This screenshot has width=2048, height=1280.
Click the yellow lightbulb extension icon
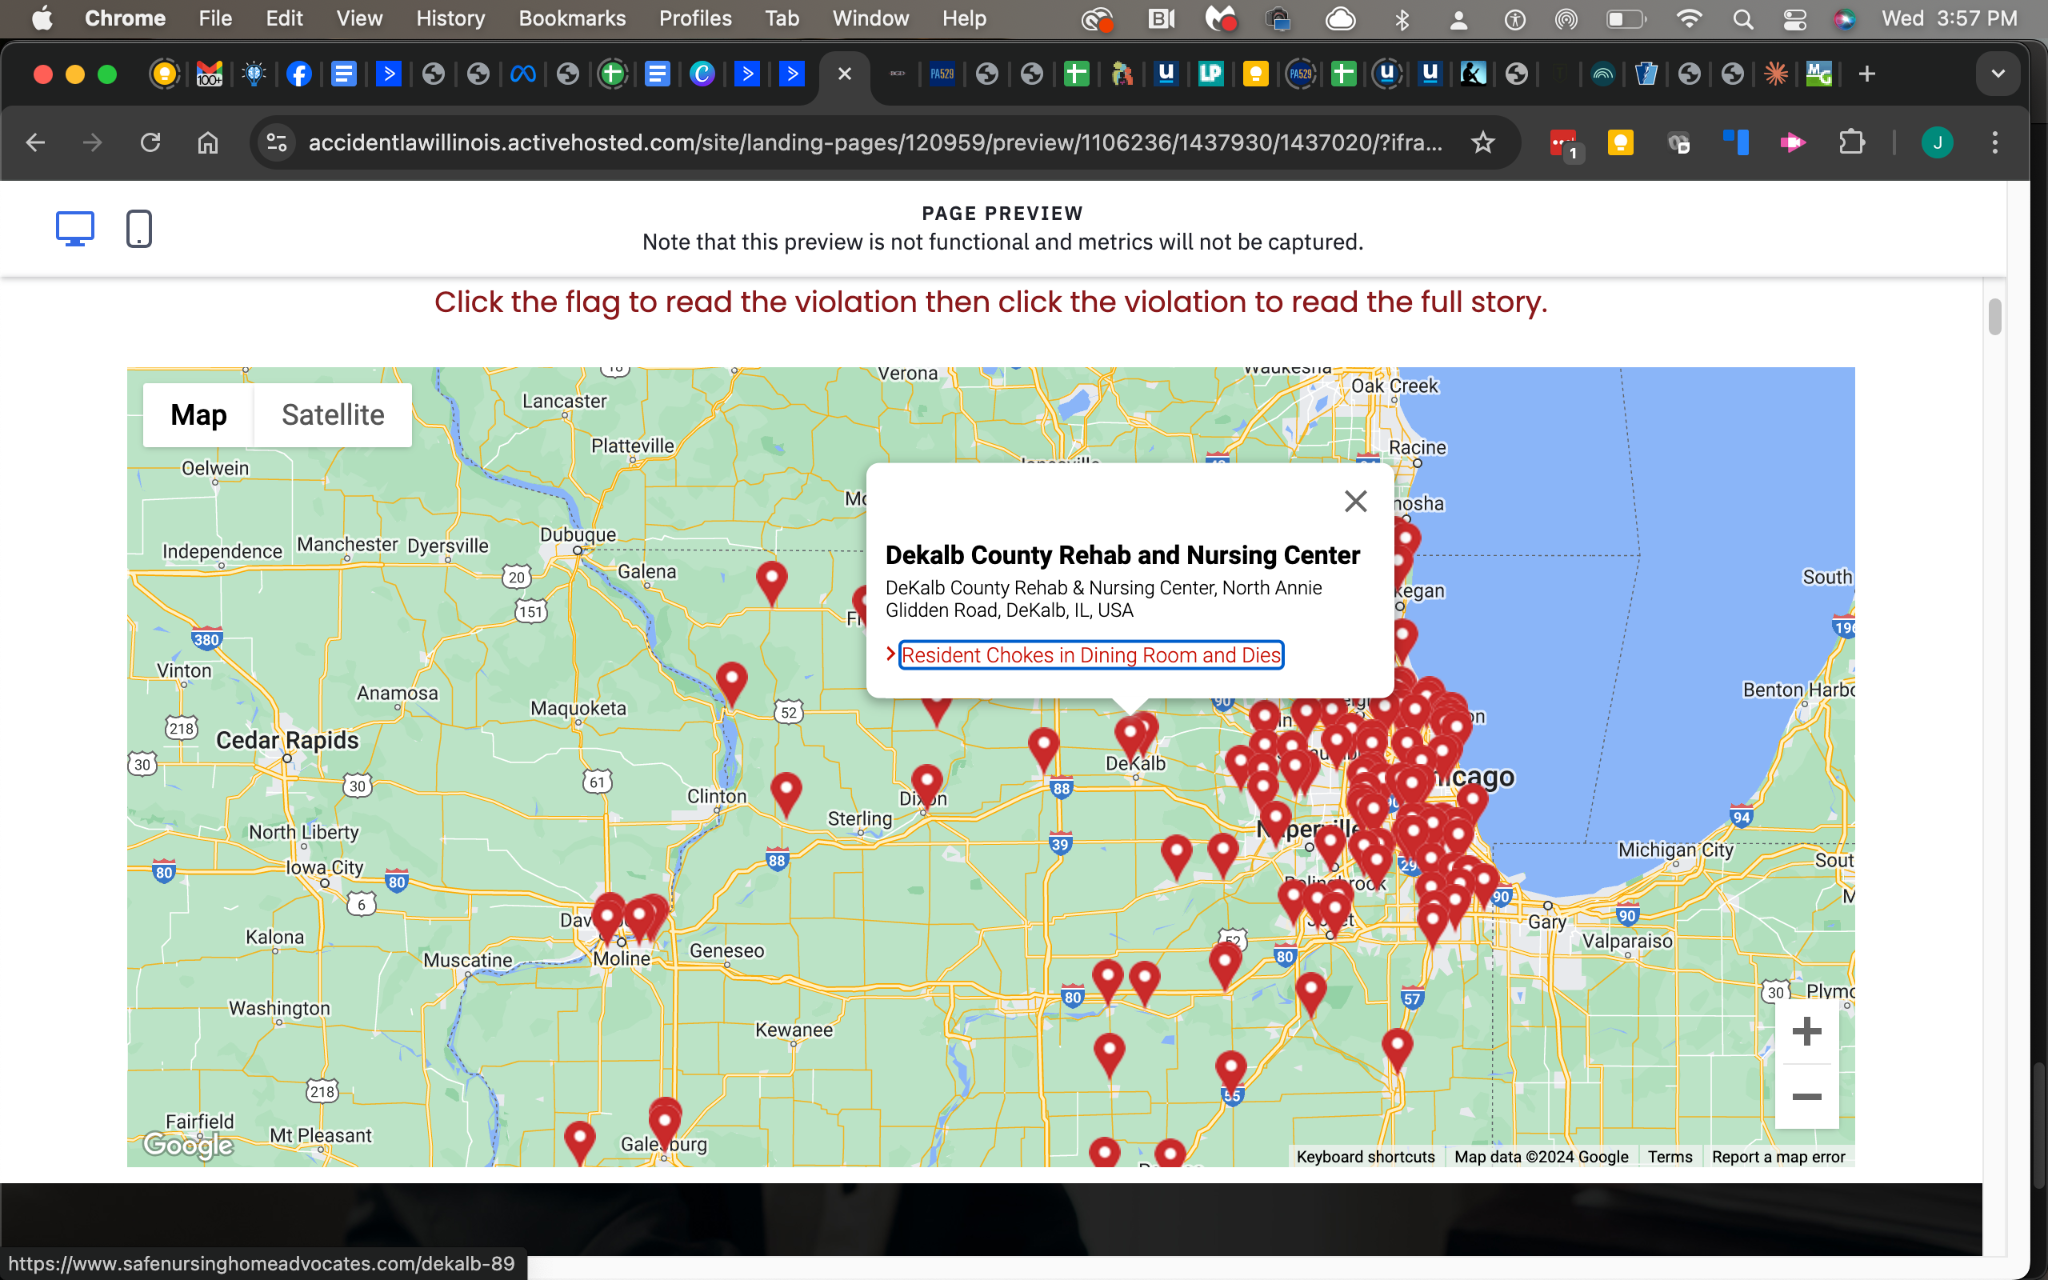(x=1620, y=143)
